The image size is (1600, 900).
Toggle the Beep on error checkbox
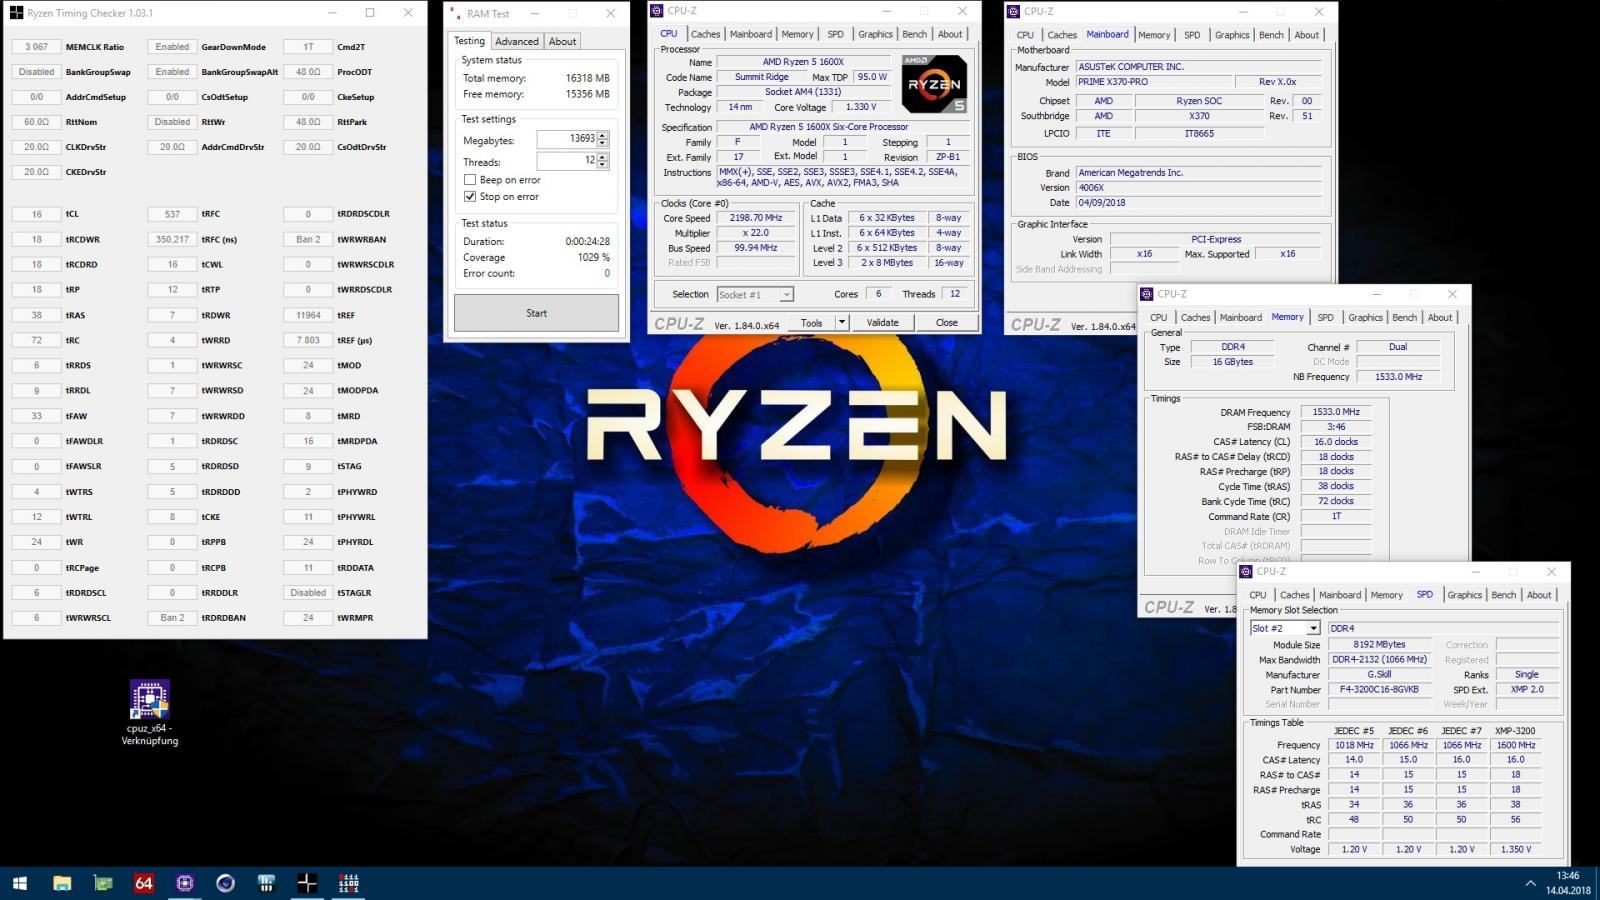tap(470, 180)
